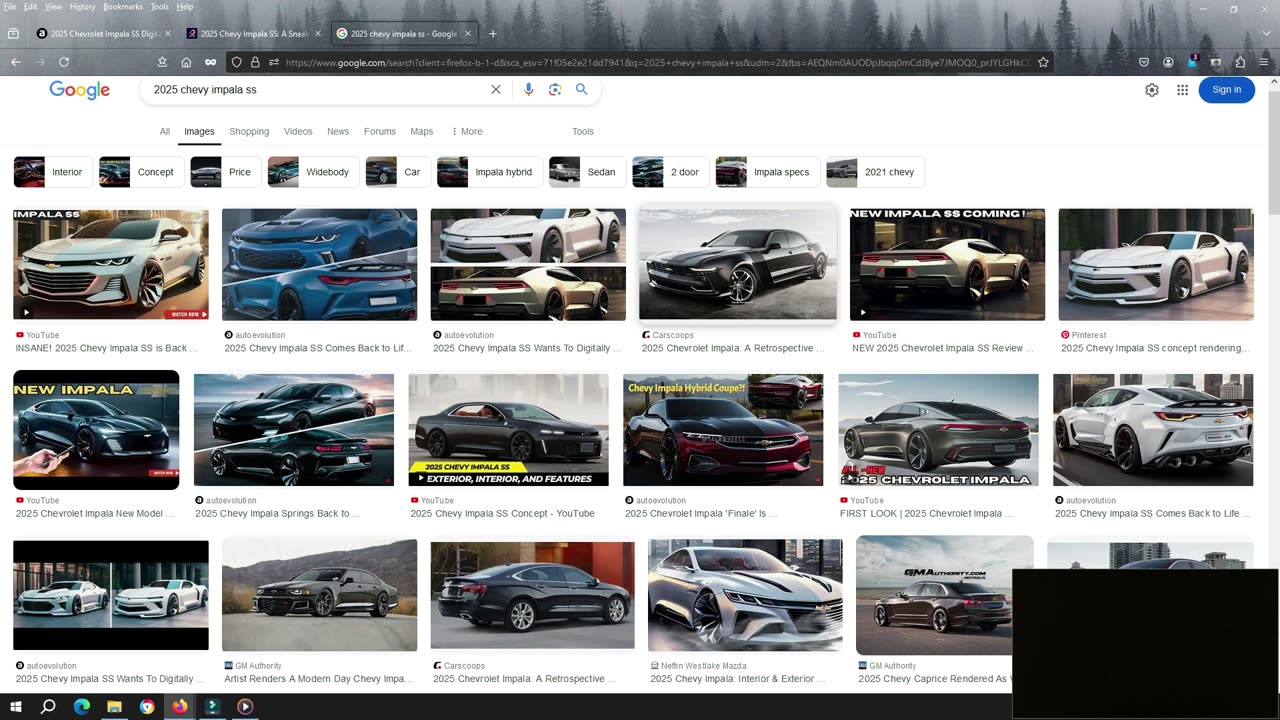Open the Firefox hamburger menu

pos(1264,62)
